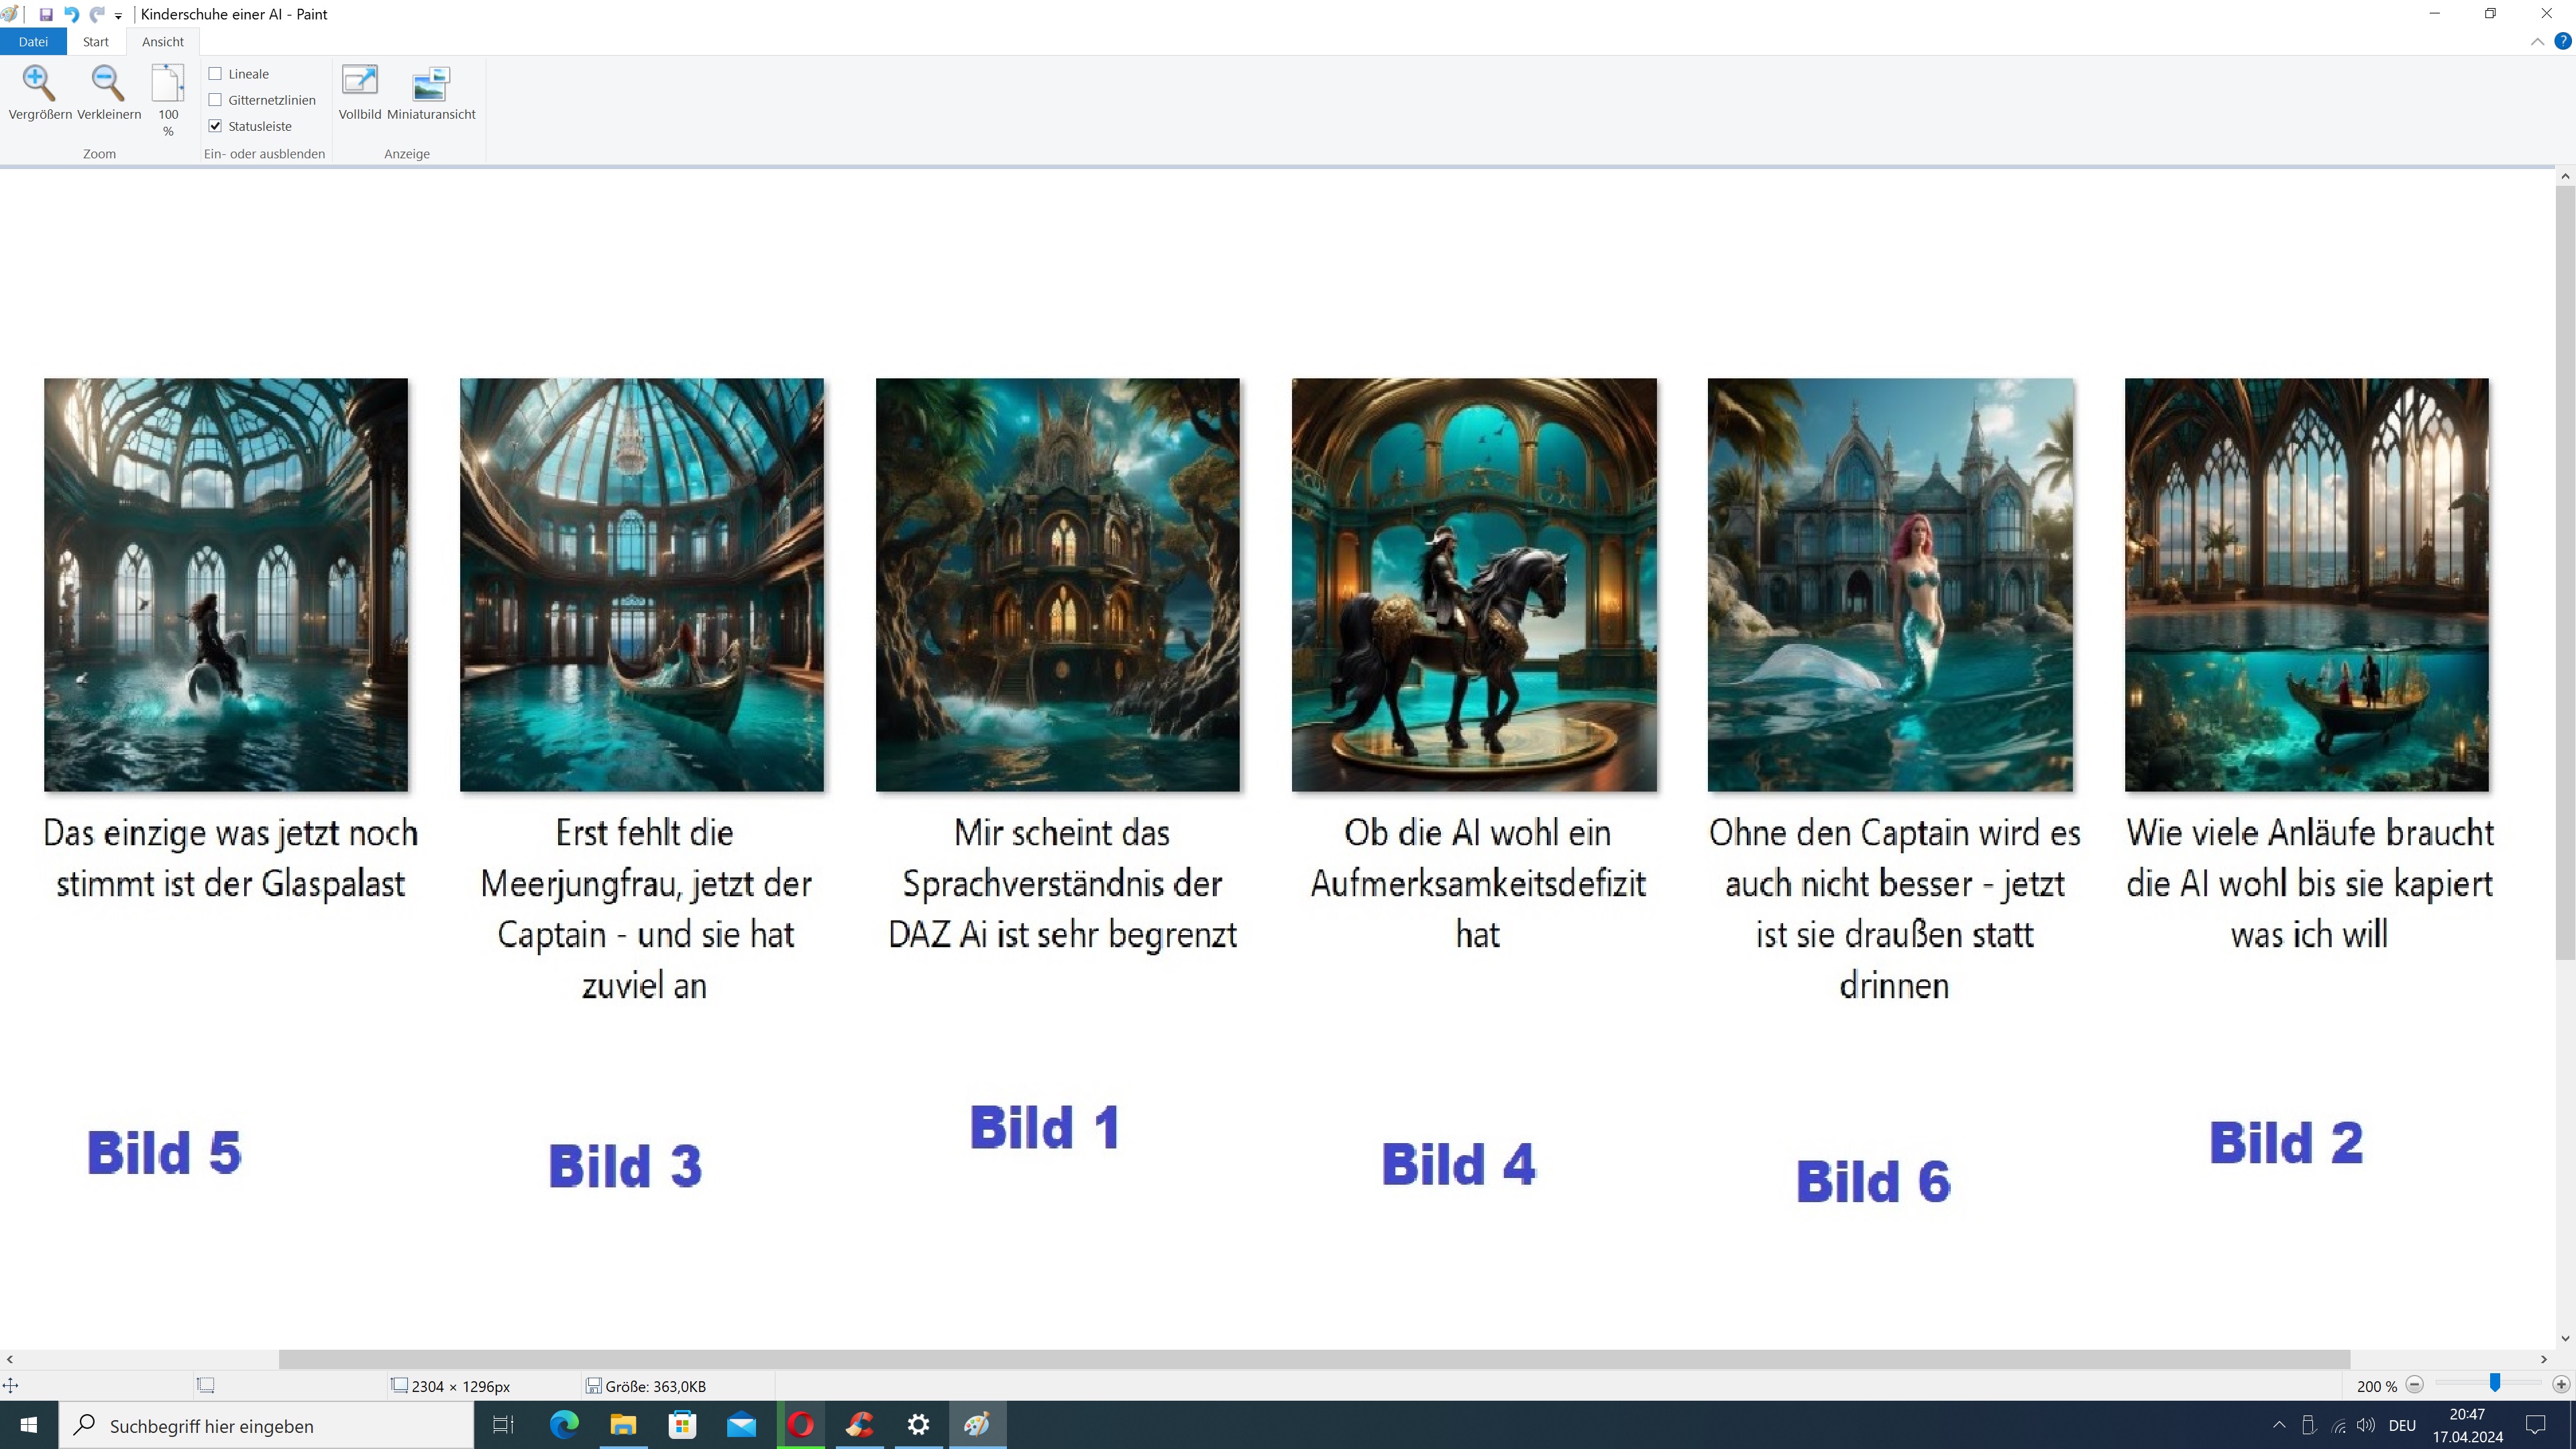Click the zoom-in plus icon in status bar
Viewport: 2576px width, 1449px height.
(2560, 1385)
